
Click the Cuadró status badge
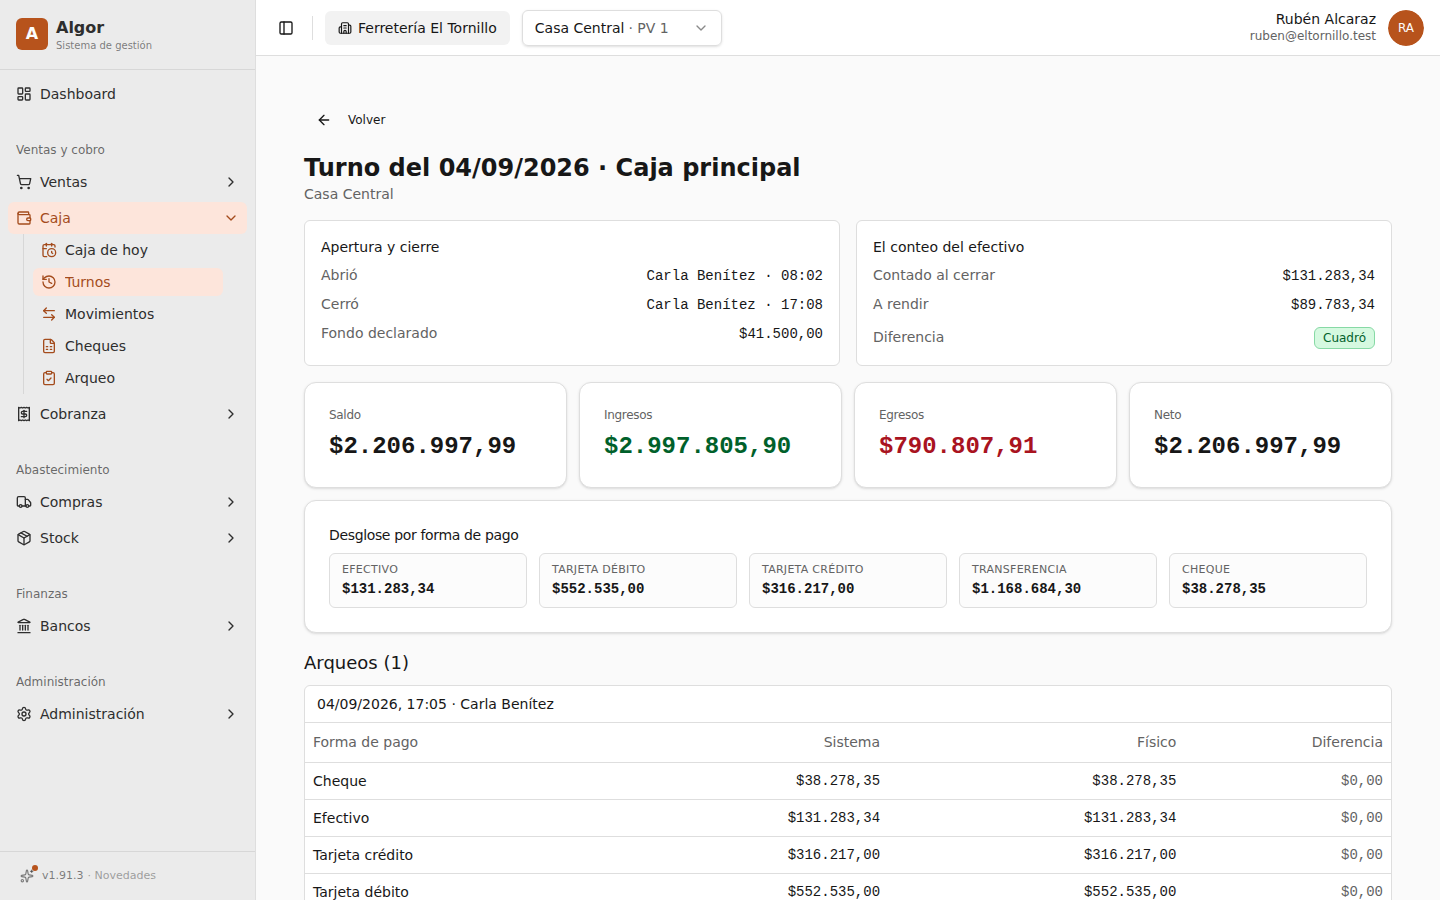point(1344,338)
